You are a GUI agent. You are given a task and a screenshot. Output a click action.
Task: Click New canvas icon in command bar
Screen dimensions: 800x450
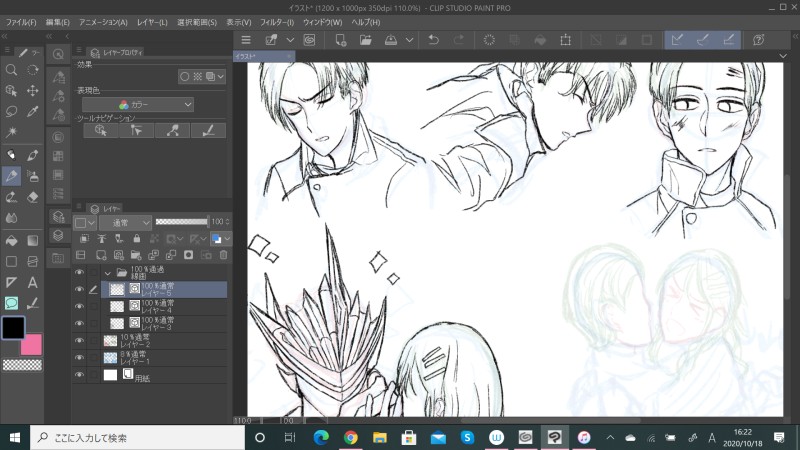[340, 40]
